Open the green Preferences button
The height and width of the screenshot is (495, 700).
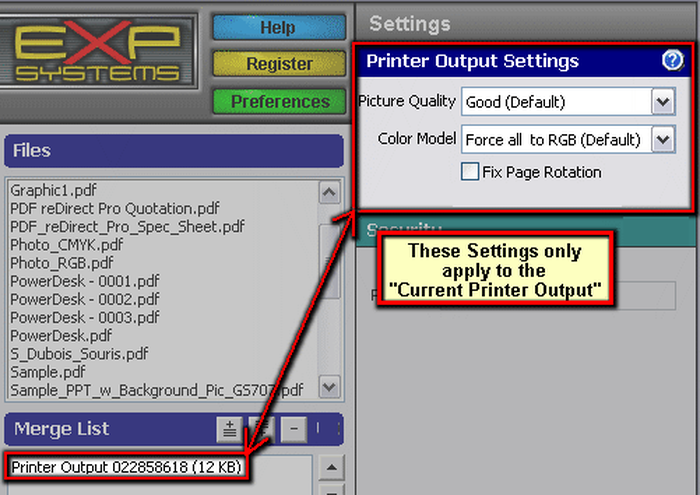point(279,101)
